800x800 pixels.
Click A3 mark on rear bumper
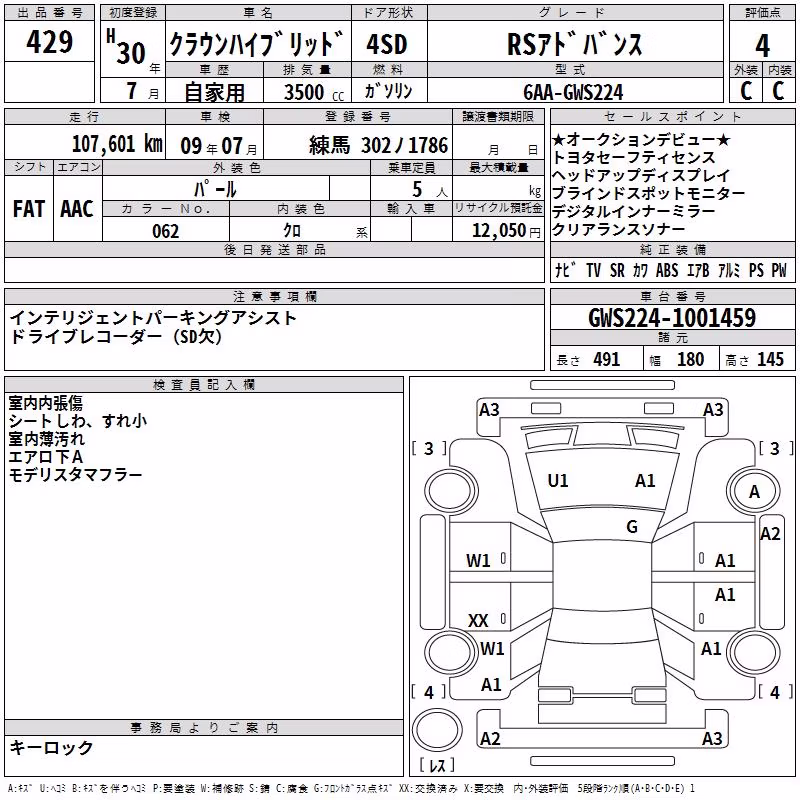pos(712,739)
